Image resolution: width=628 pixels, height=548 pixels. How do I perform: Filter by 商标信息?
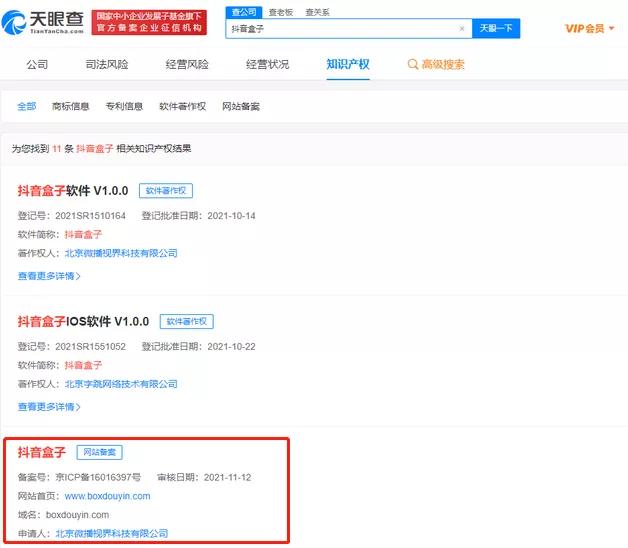[70, 106]
